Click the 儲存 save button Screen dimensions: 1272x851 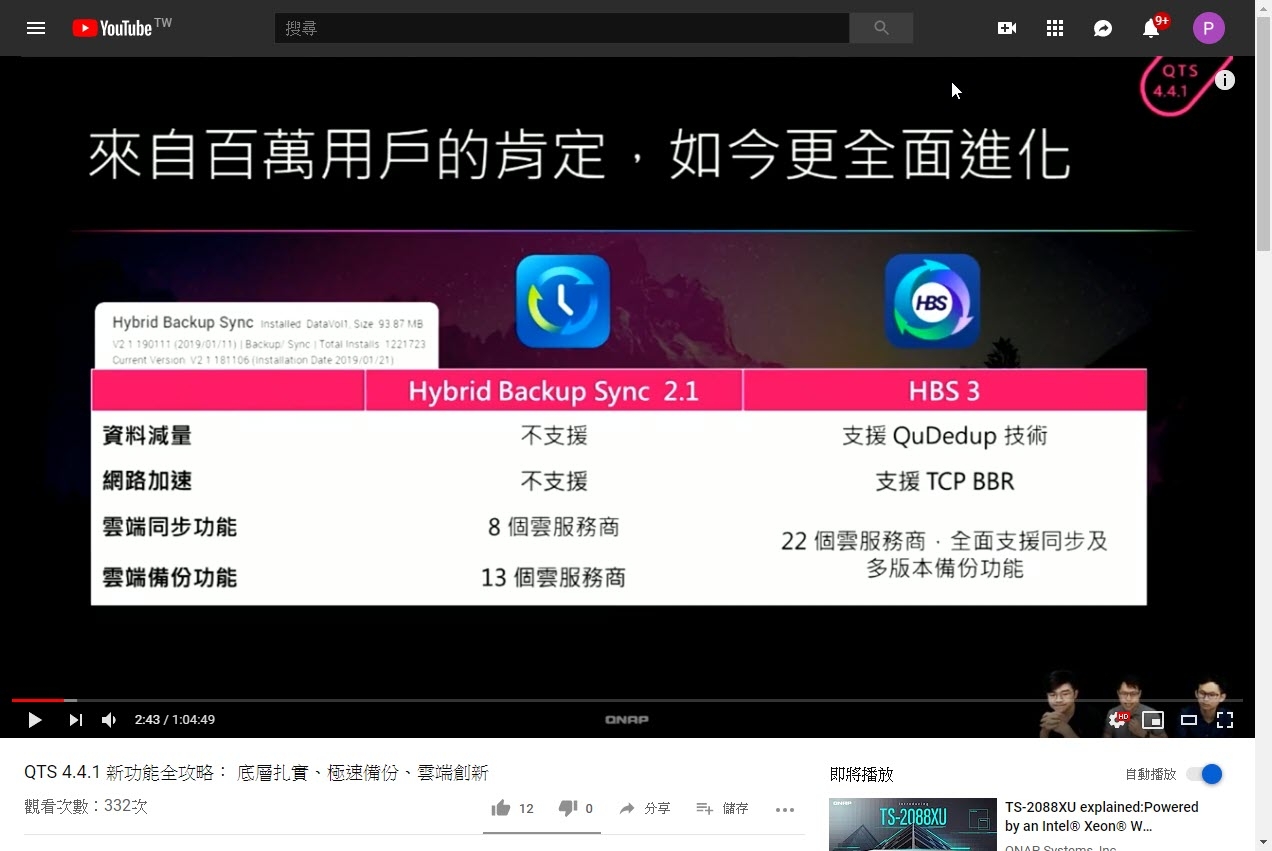(722, 808)
